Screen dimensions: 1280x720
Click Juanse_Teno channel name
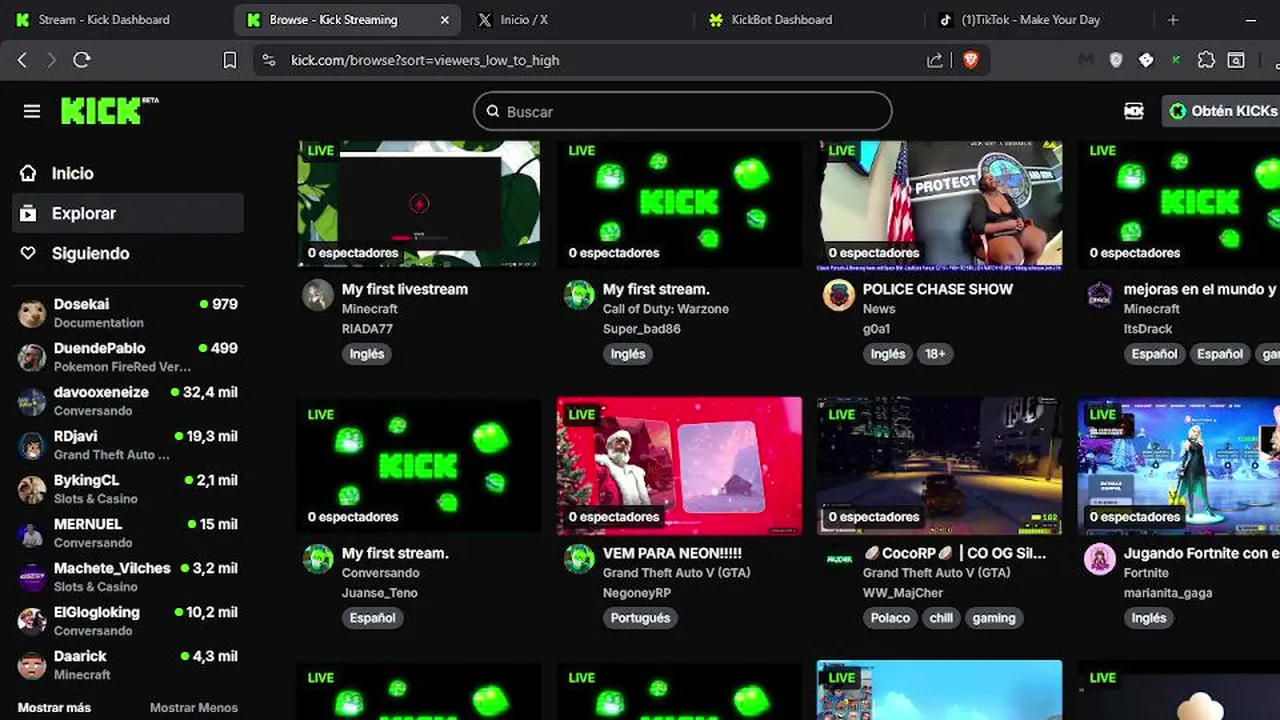tap(380, 593)
